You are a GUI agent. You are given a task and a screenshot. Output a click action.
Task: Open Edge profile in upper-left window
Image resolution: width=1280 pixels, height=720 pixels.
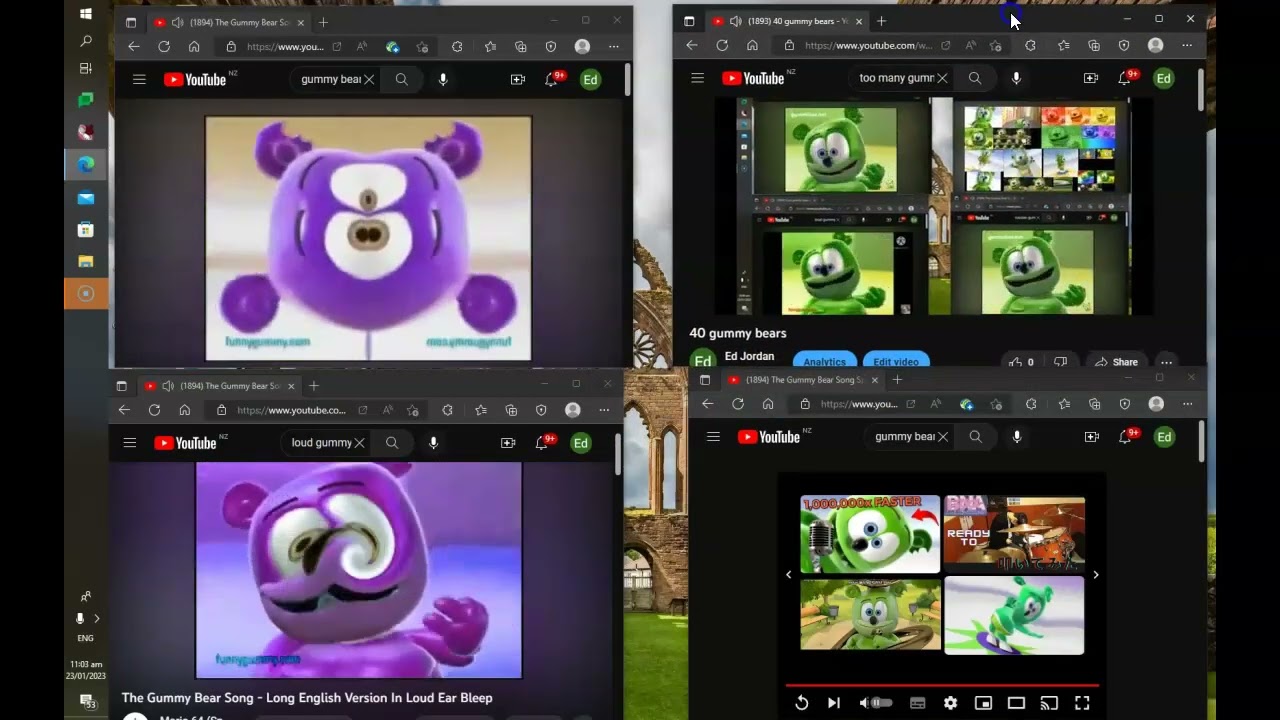(582, 46)
